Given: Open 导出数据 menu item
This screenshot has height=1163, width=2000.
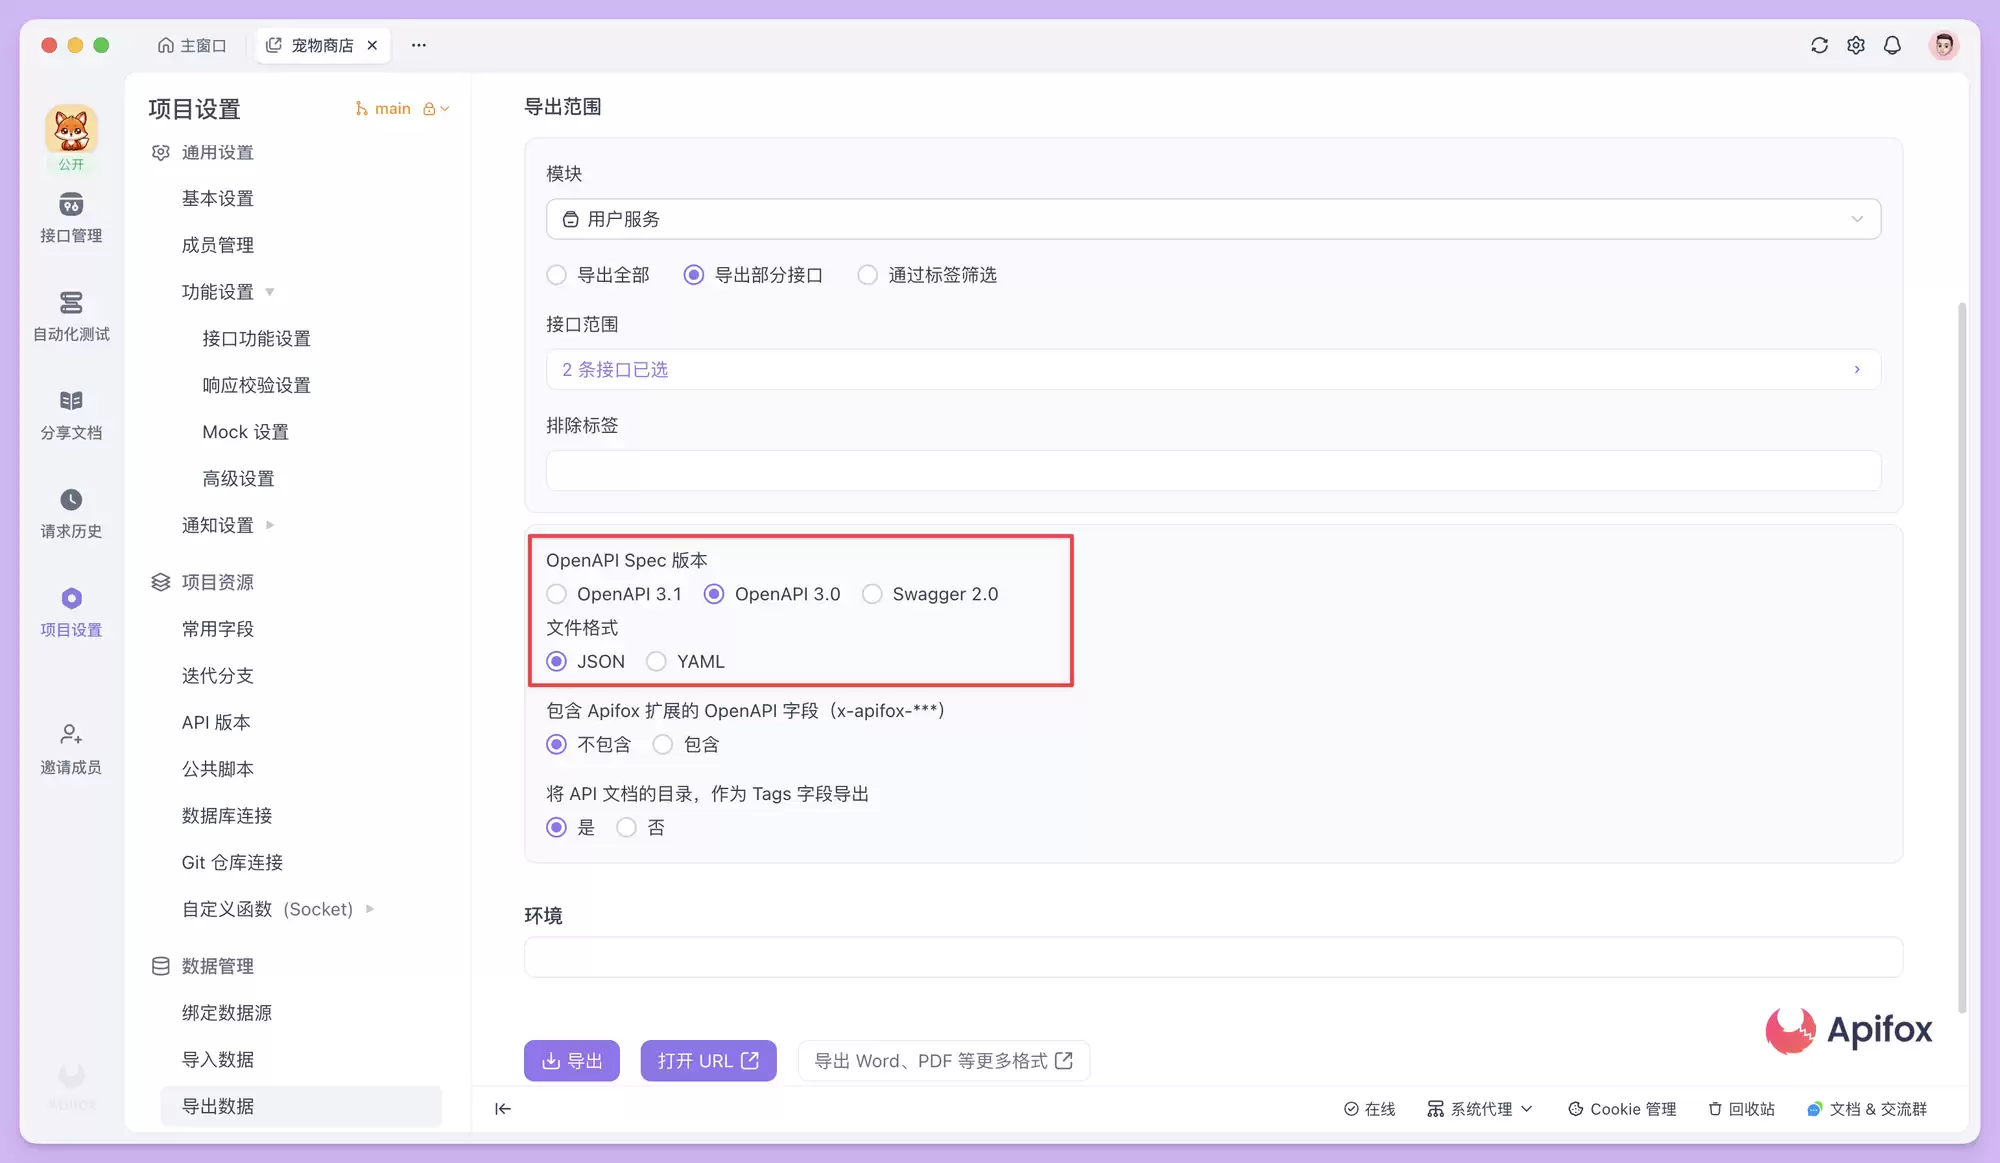Looking at the screenshot, I should [300, 1106].
